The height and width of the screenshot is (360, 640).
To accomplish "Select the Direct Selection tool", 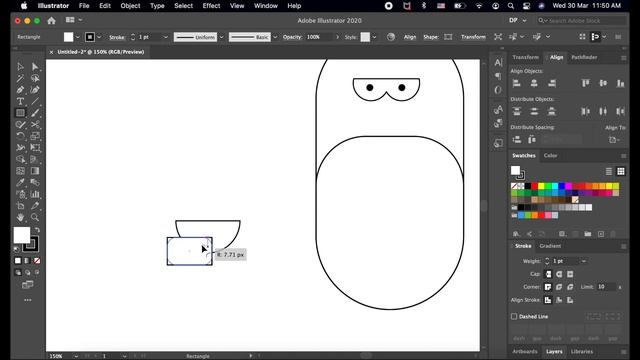I will coord(35,67).
